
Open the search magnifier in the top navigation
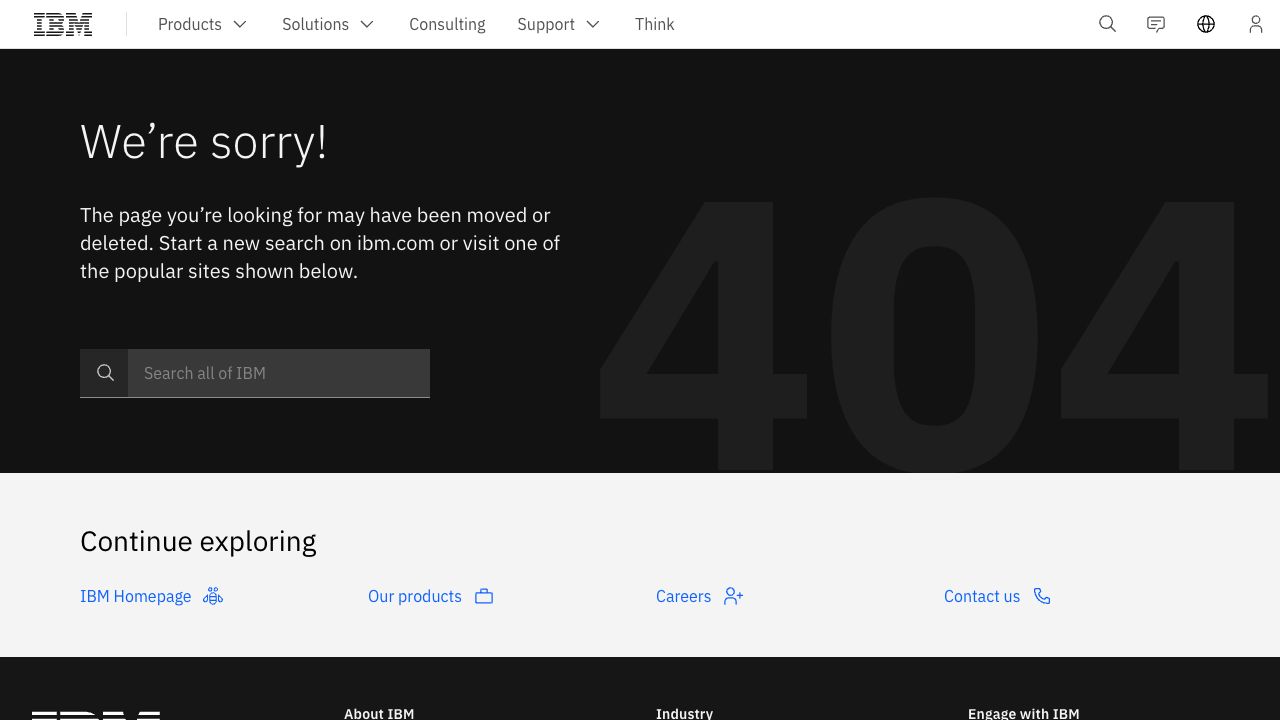(1107, 24)
